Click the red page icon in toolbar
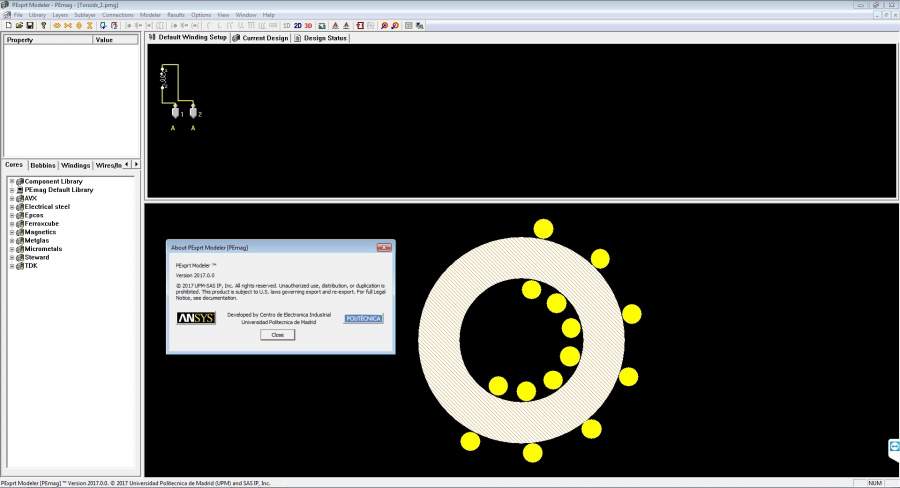Screen dimensions: 900x488 coord(360,26)
